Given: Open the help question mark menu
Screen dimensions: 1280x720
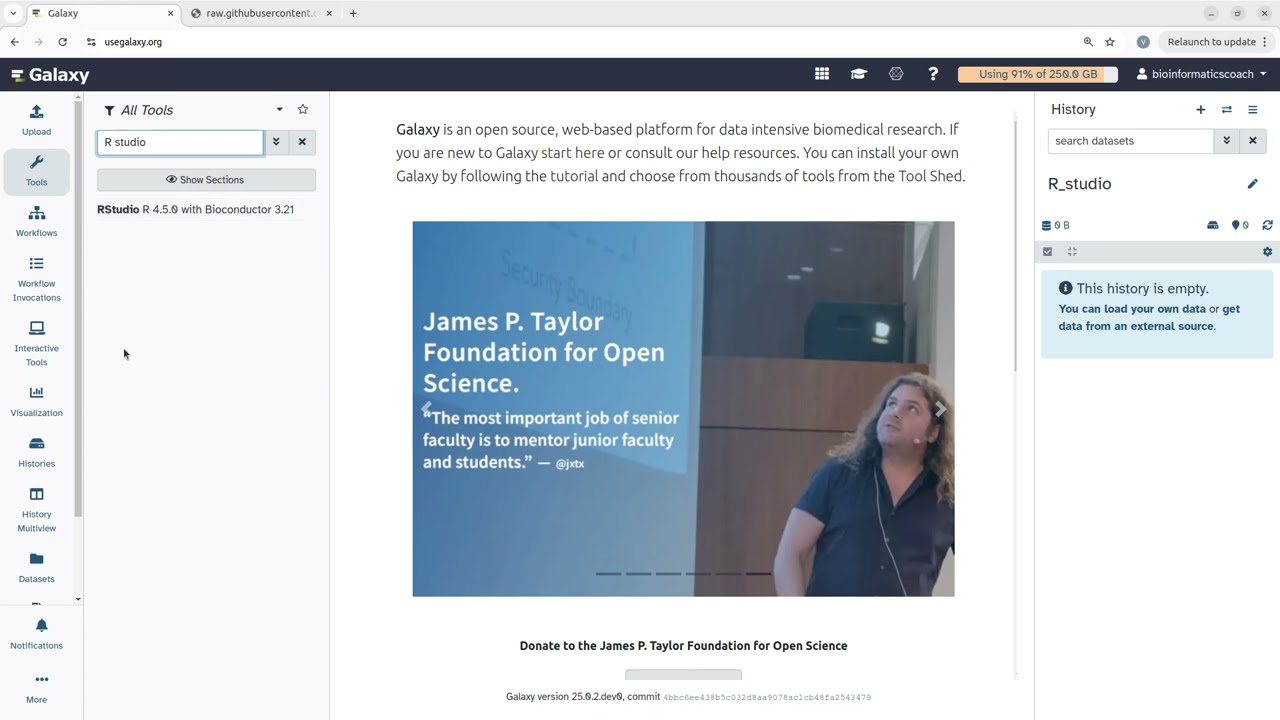Looking at the screenshot, I should pos(933,74).
